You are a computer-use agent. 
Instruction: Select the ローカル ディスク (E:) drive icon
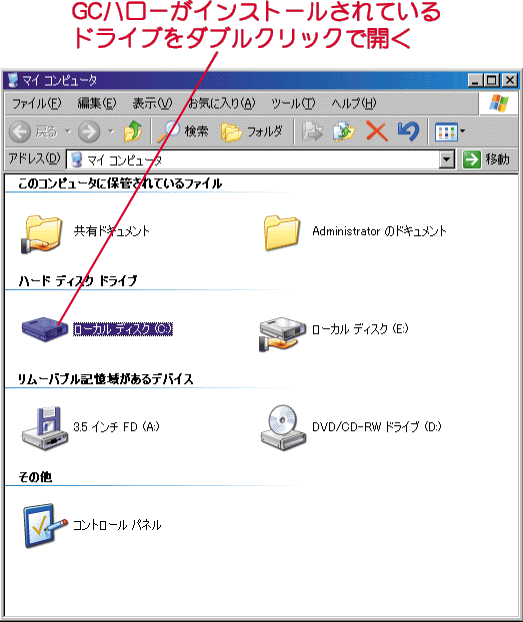coord(283,334)
